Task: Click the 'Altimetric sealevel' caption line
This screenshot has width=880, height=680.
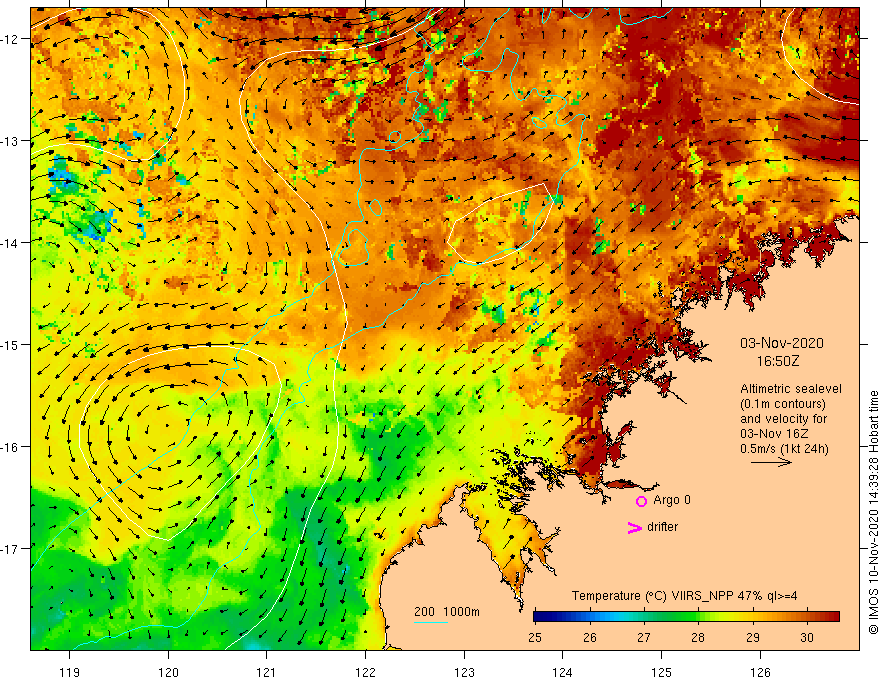Action: click(x=791, y=389)
